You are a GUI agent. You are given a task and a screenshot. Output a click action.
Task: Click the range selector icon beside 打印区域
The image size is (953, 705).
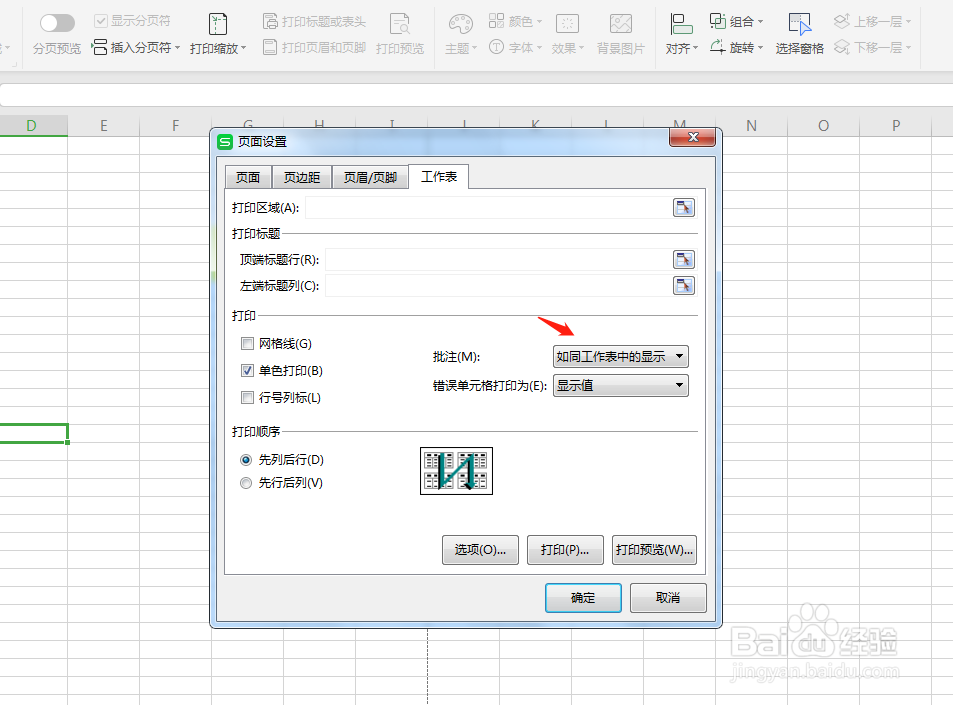click(x=684, y=207)
